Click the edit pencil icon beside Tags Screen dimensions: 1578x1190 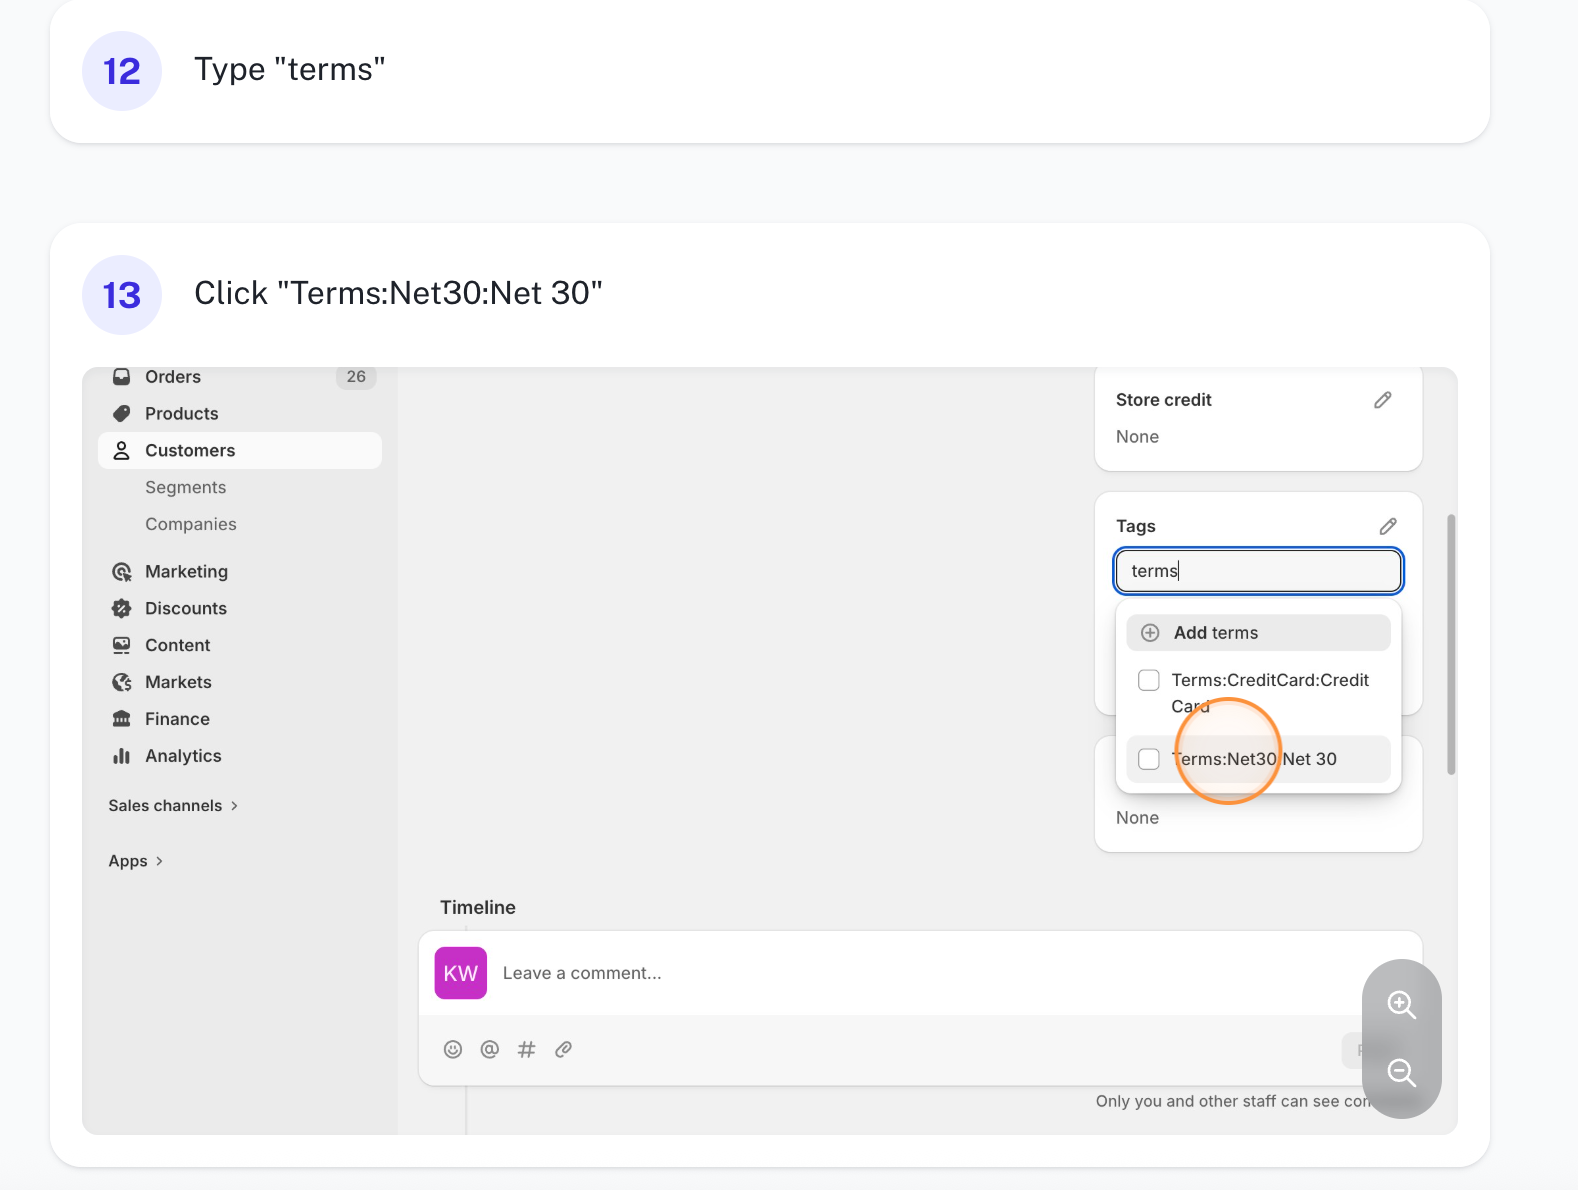click(1387, 526)
